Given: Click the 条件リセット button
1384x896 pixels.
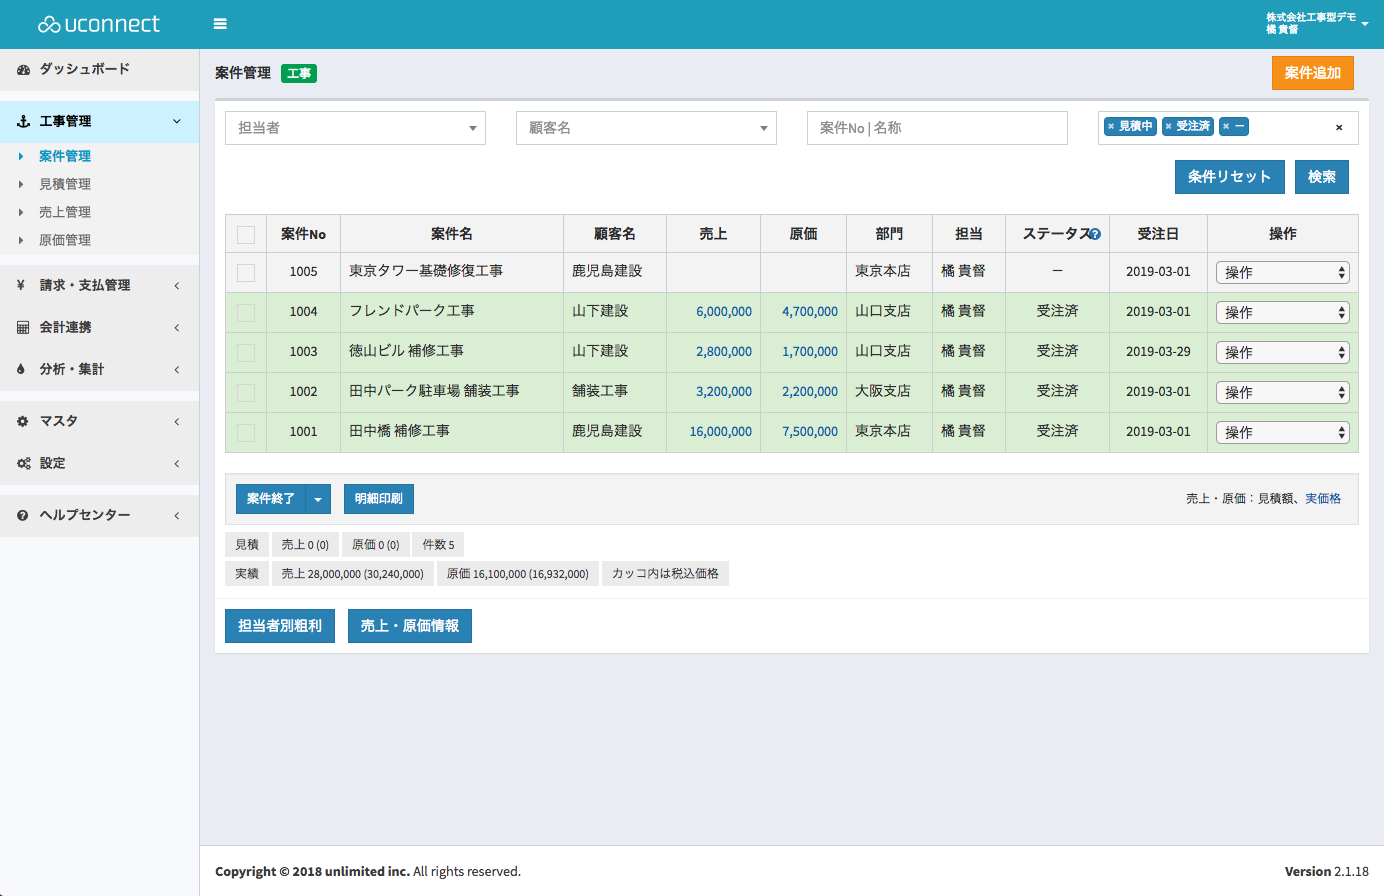Looking at the screenshot, I should (1230, 177).
